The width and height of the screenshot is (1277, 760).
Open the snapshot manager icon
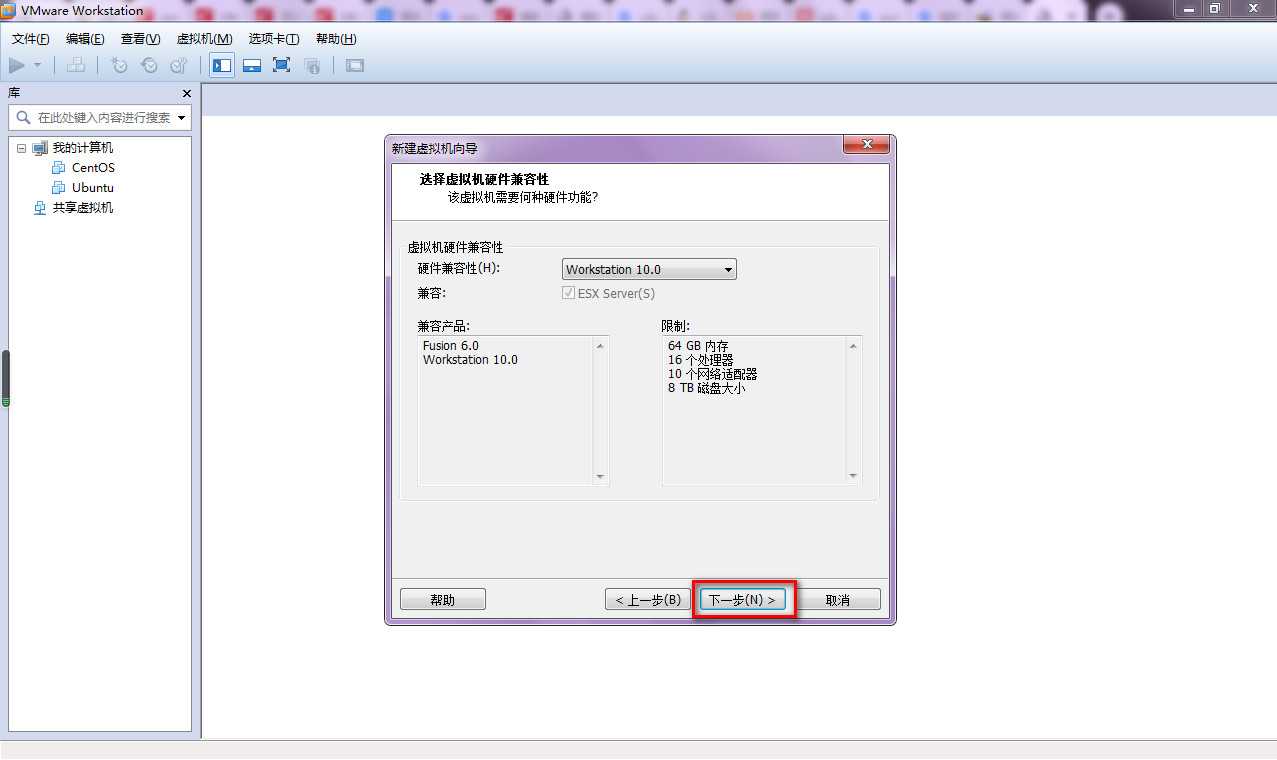point(179,65)
